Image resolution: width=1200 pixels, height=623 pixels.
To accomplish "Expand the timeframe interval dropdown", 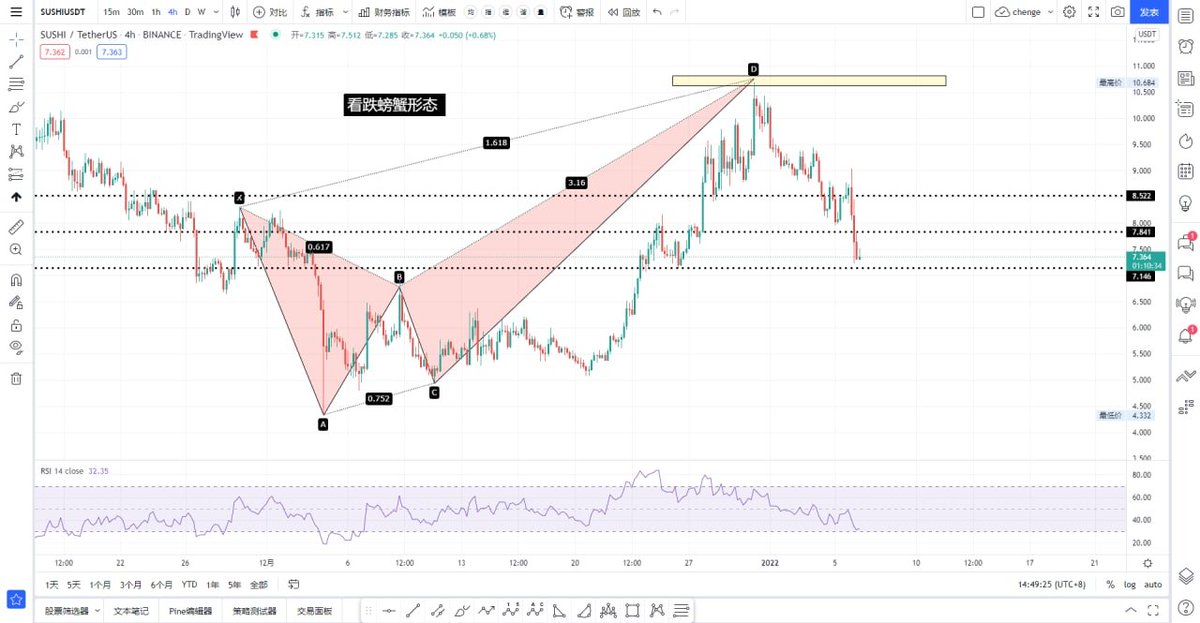I will click(x=216, y=12).
